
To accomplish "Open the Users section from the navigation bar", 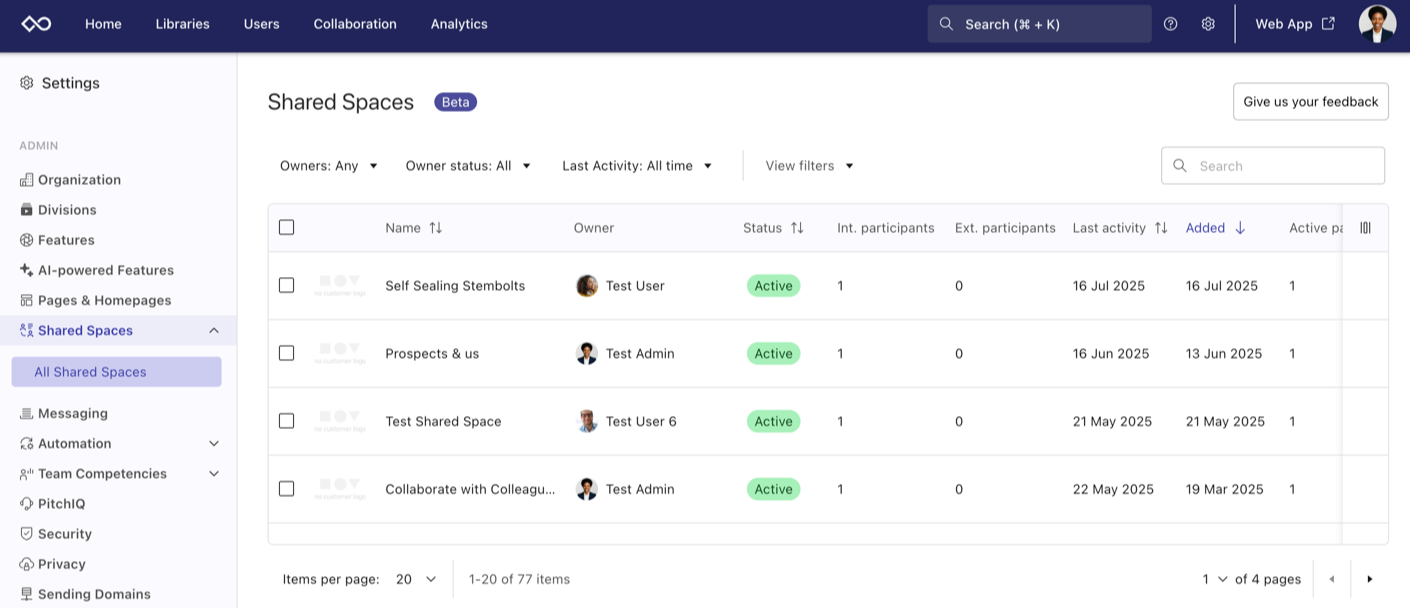I will click(x=261, y=23).
